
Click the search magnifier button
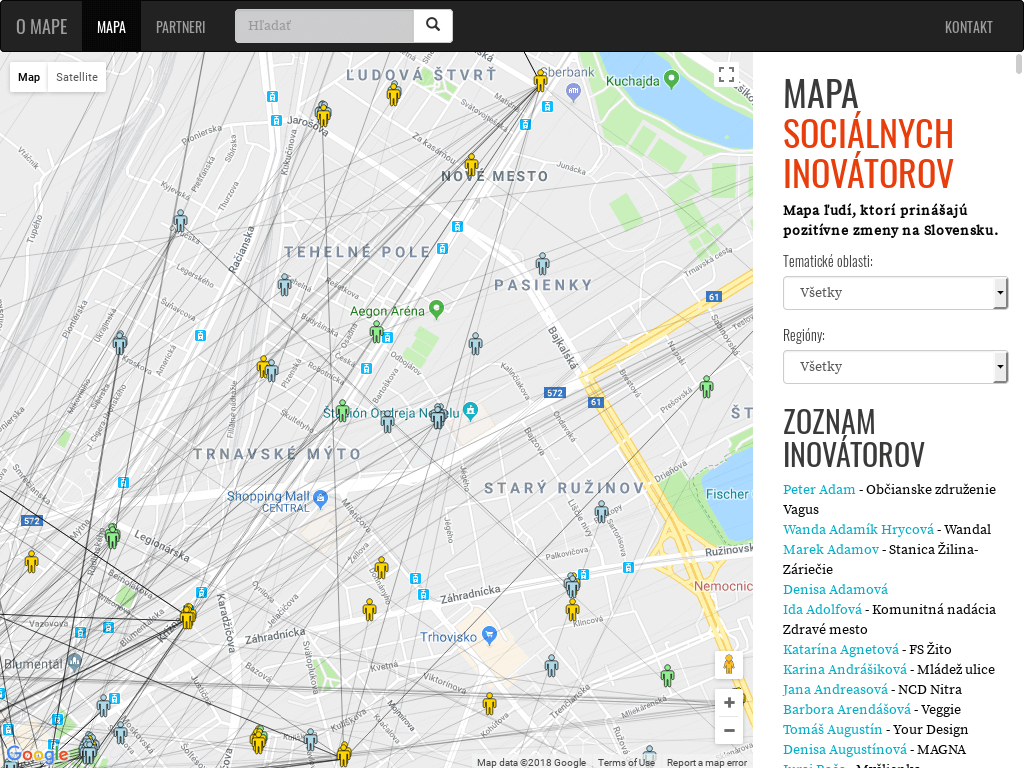pos(433,25)
